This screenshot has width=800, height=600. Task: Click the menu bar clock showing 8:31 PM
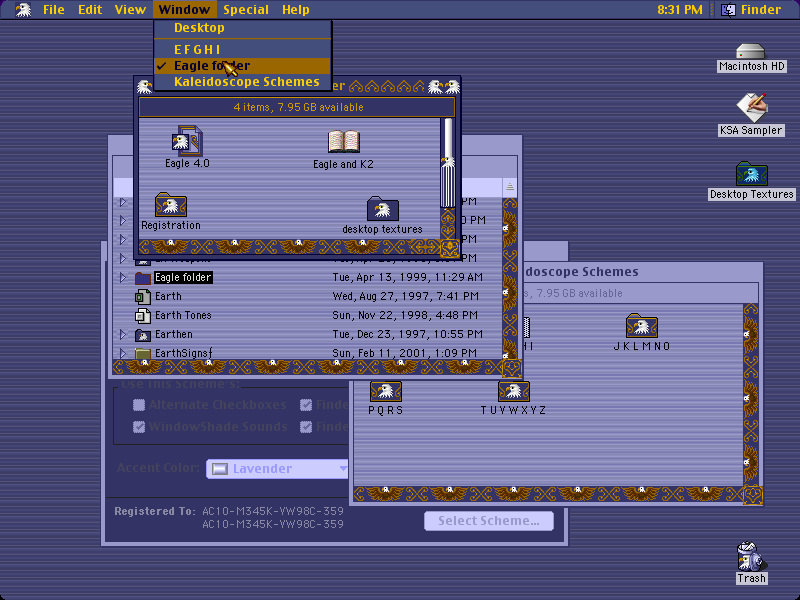(679, 9)
